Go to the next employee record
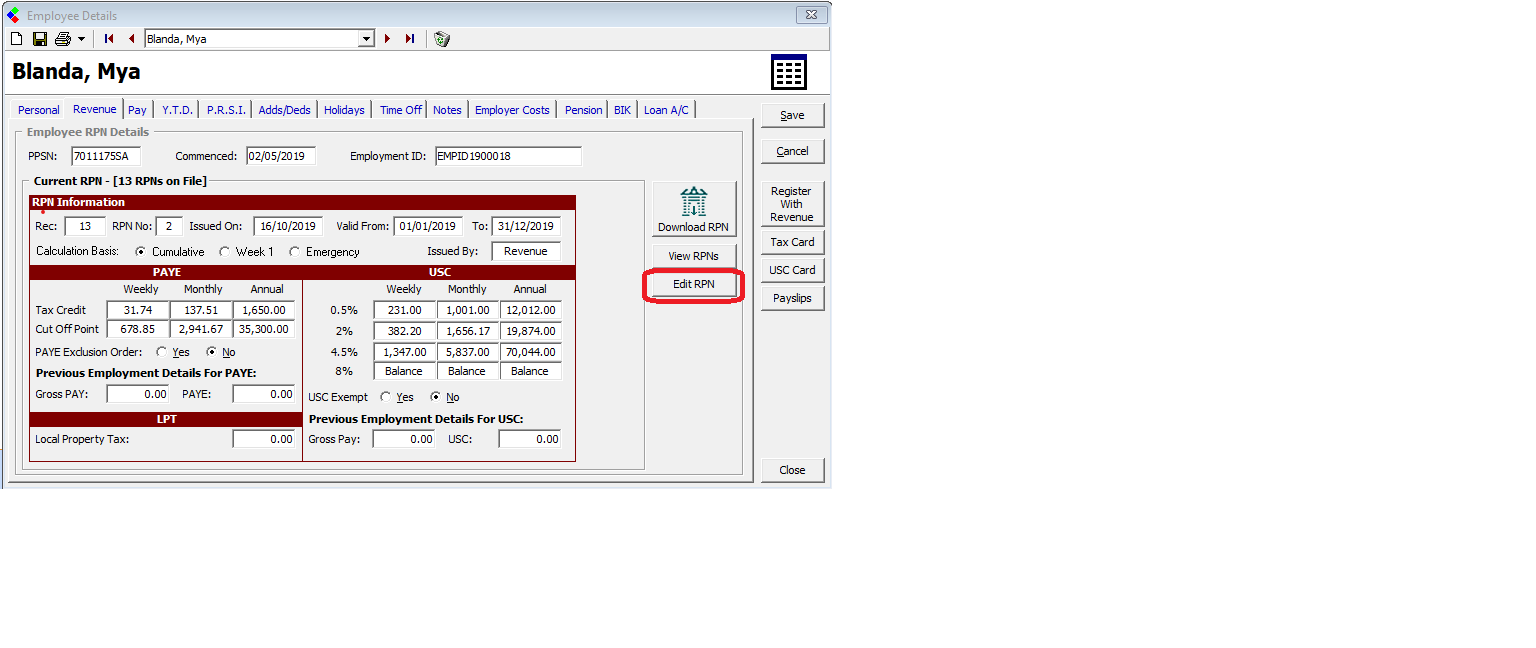Screen dimensions: 1536x648 tap(387, 39)
